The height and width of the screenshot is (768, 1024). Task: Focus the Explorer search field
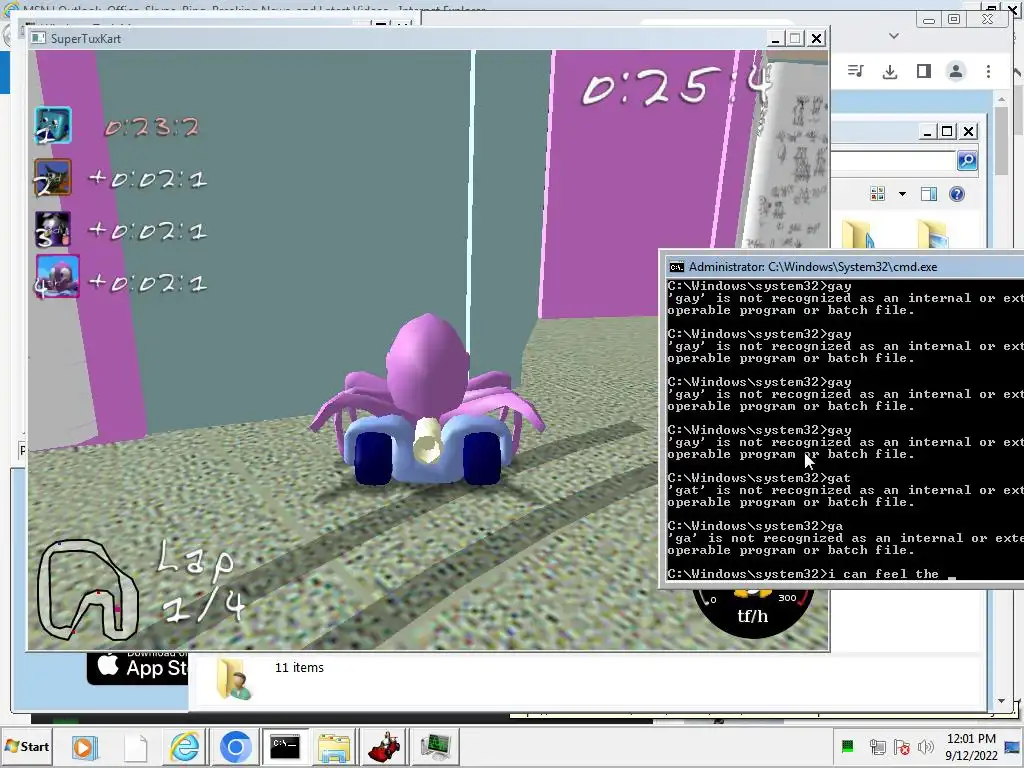[893, 161]
